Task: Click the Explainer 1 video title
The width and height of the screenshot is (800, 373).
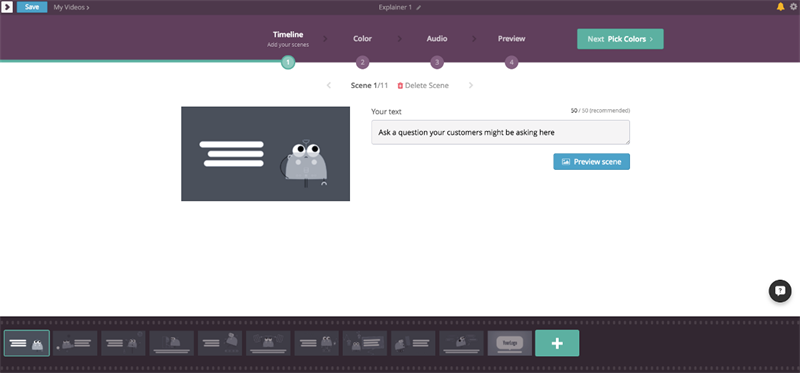Action: 395,8
